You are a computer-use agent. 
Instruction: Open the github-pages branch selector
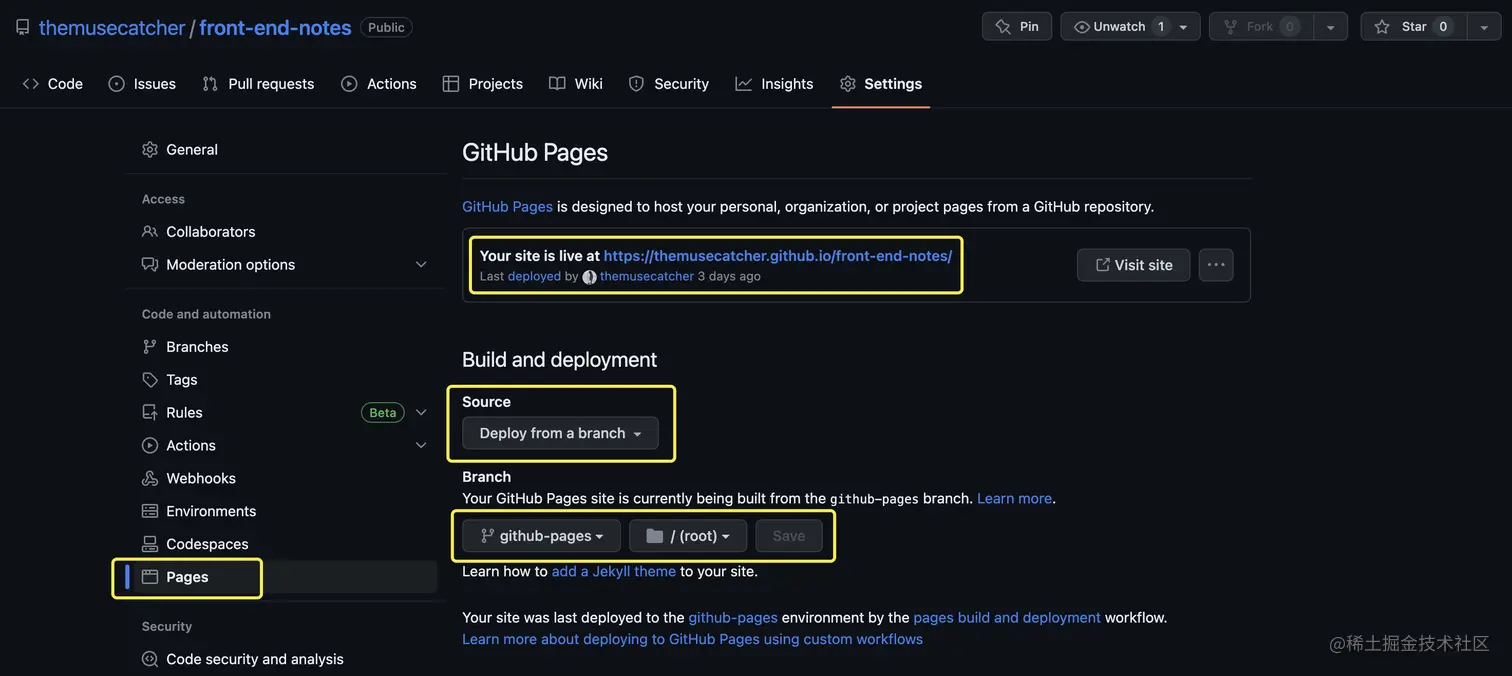coord(541,536)
